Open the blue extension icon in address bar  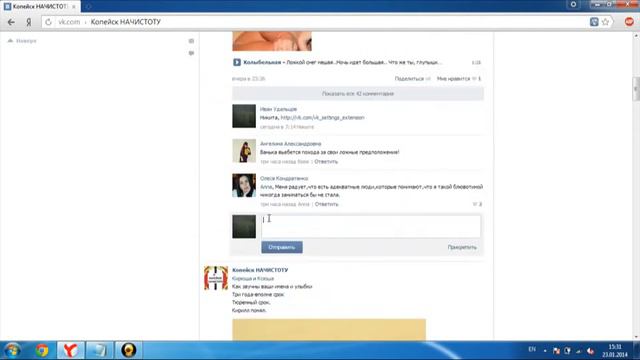click(594, 22)
